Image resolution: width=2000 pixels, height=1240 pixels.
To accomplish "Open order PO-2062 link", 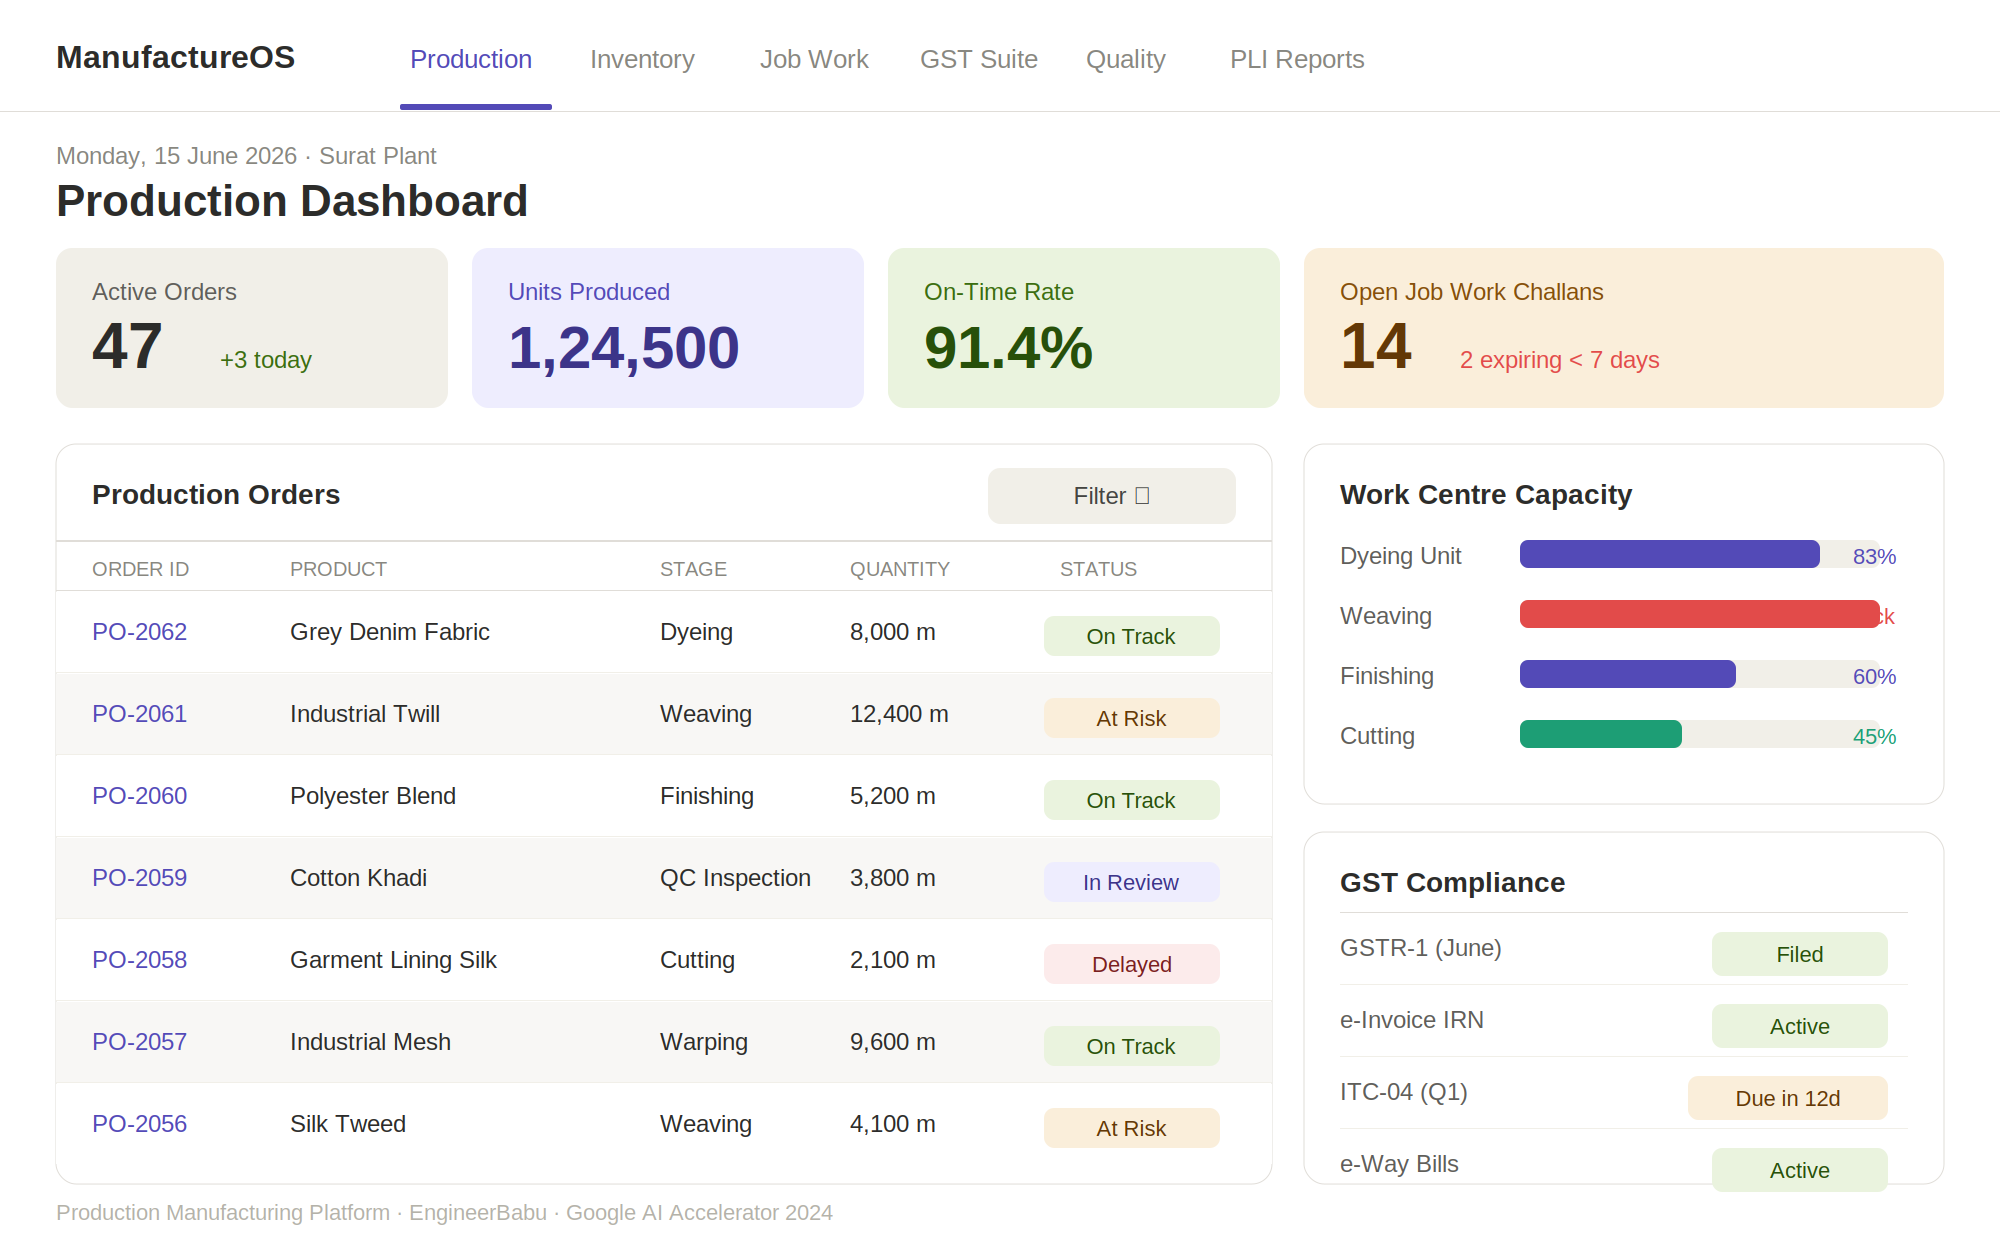I will [x=140, y=632].
